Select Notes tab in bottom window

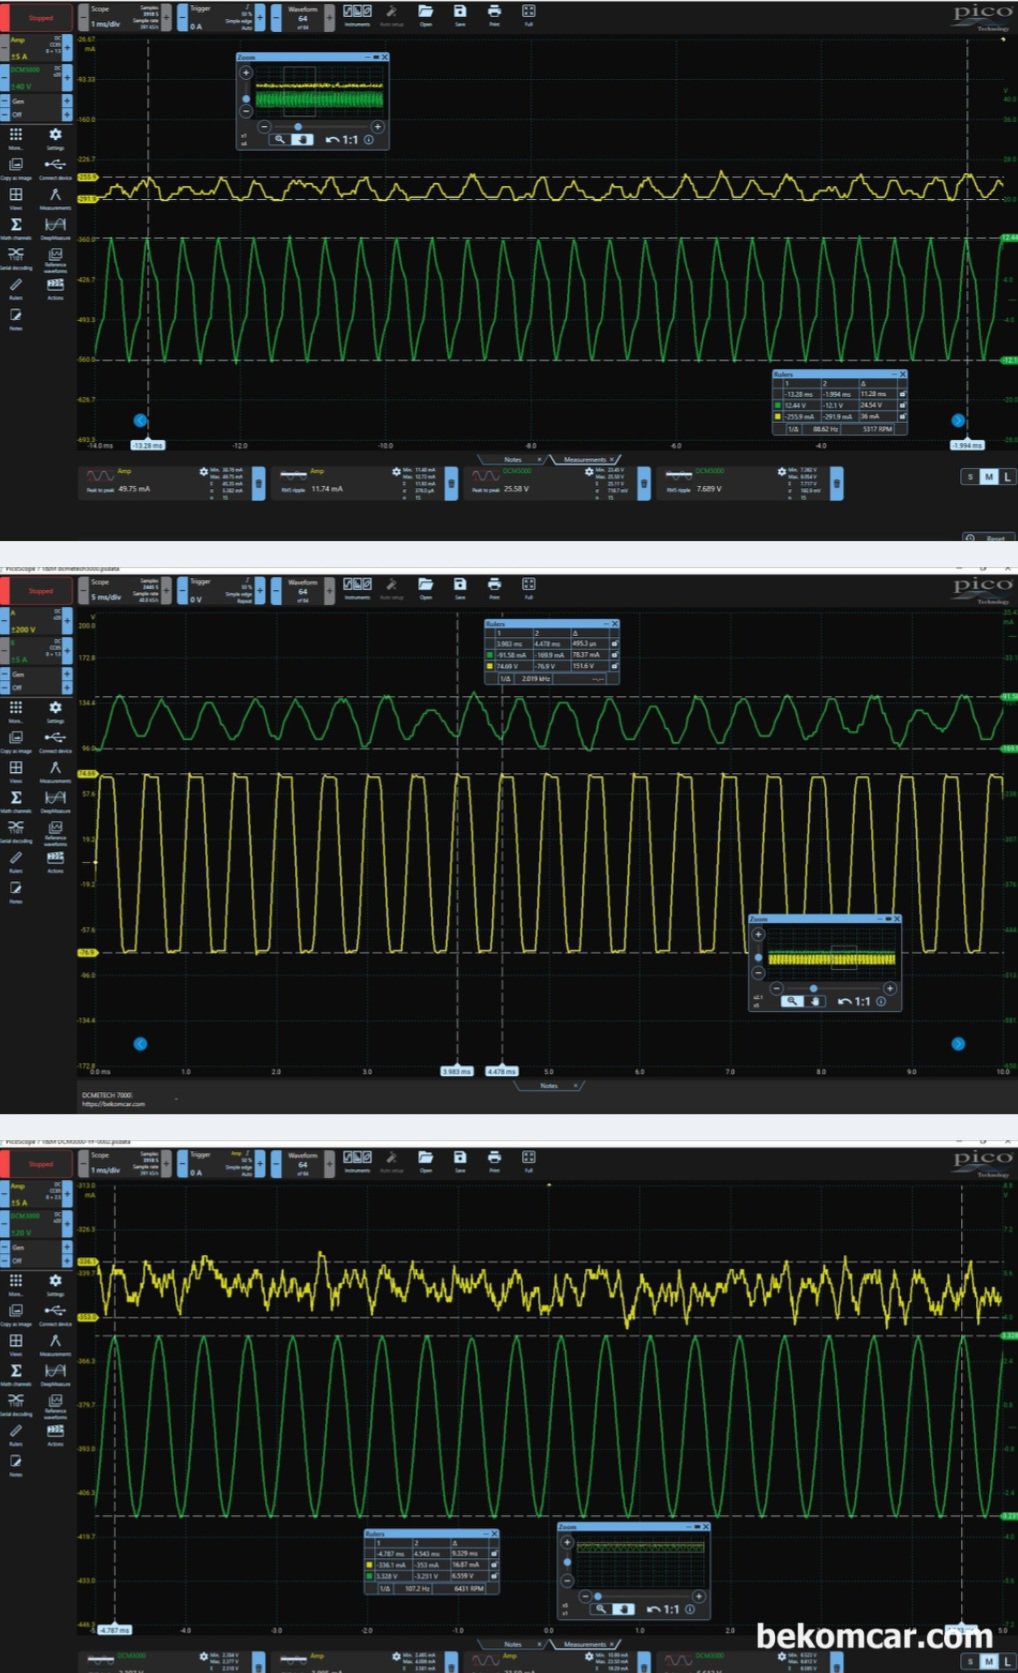click(x=513, y=1644)
